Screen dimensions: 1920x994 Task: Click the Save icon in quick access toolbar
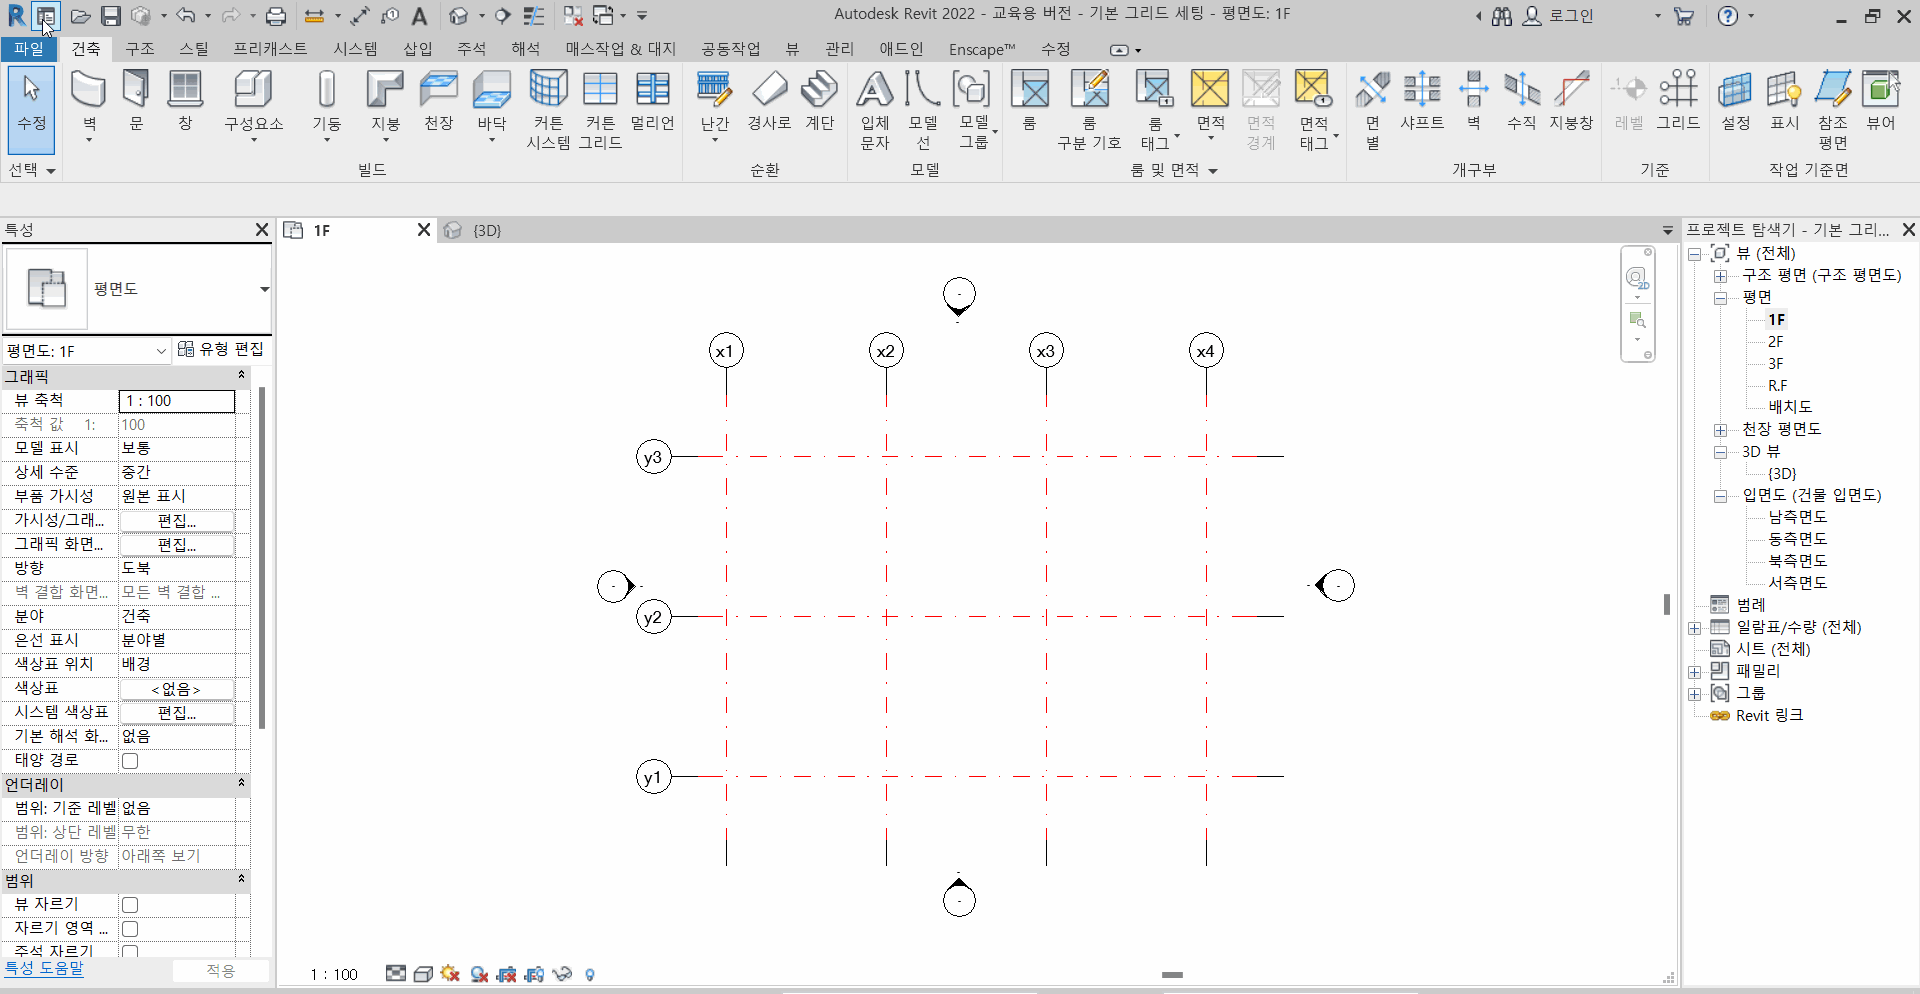[x=110, y=16]
